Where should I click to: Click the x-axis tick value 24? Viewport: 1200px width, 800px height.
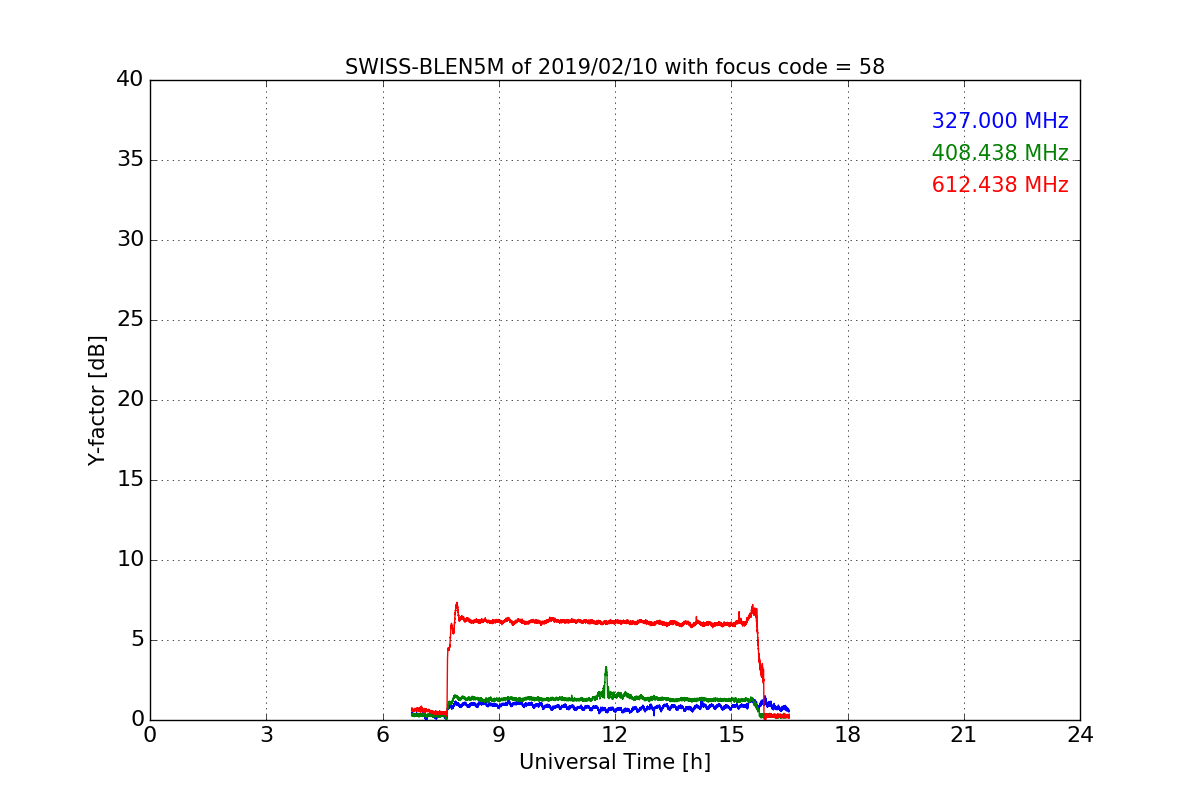(x=1080, y=735)
